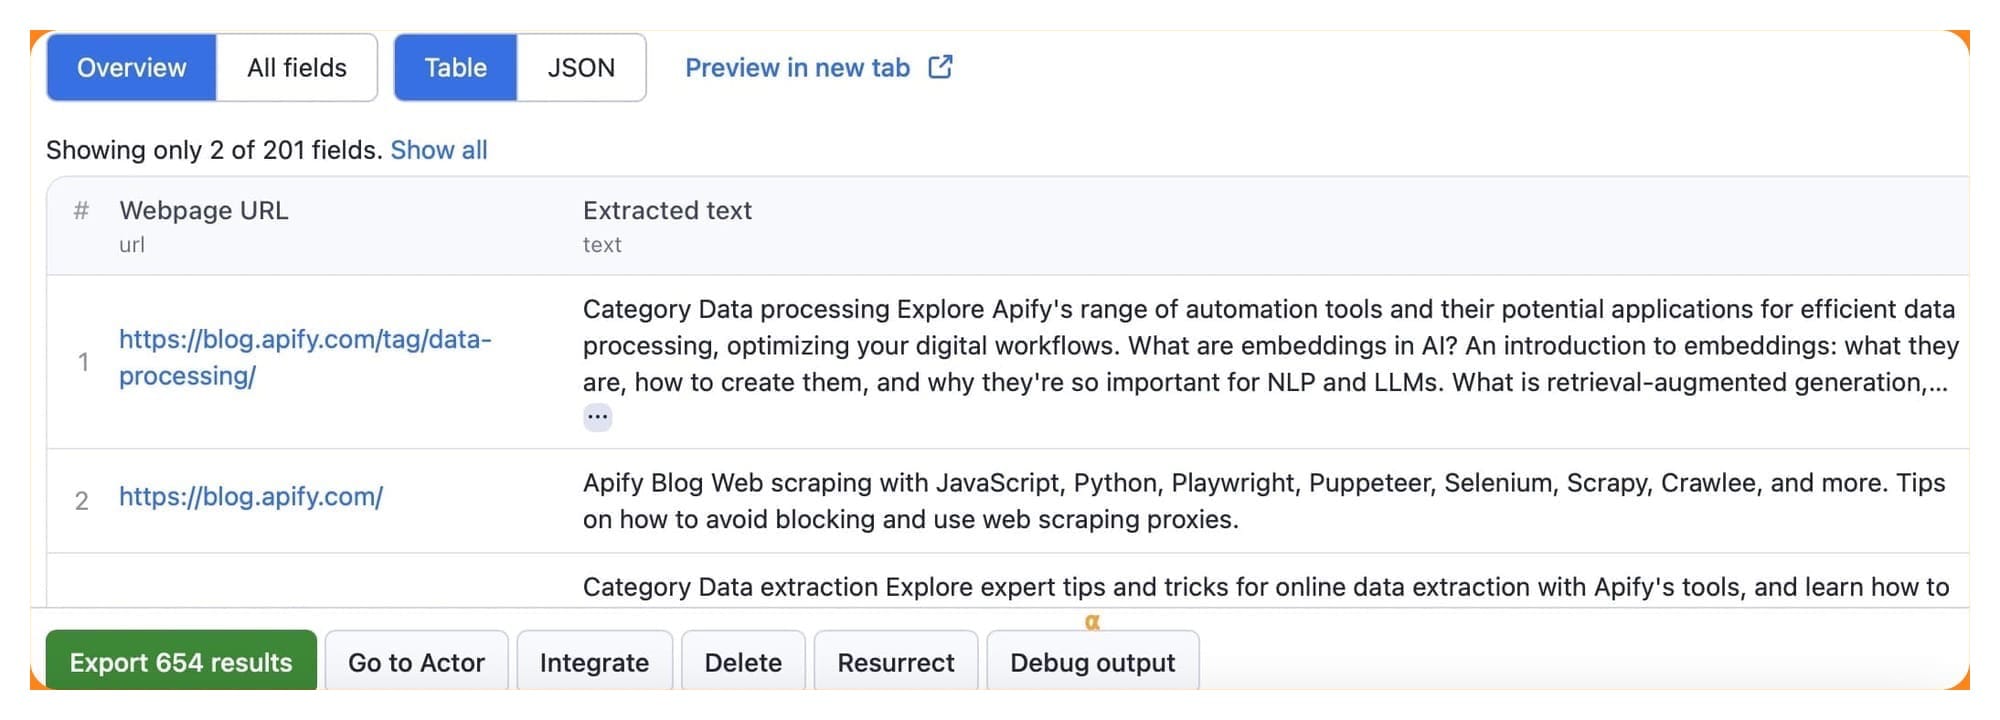Switch to the All fields view

295,67
